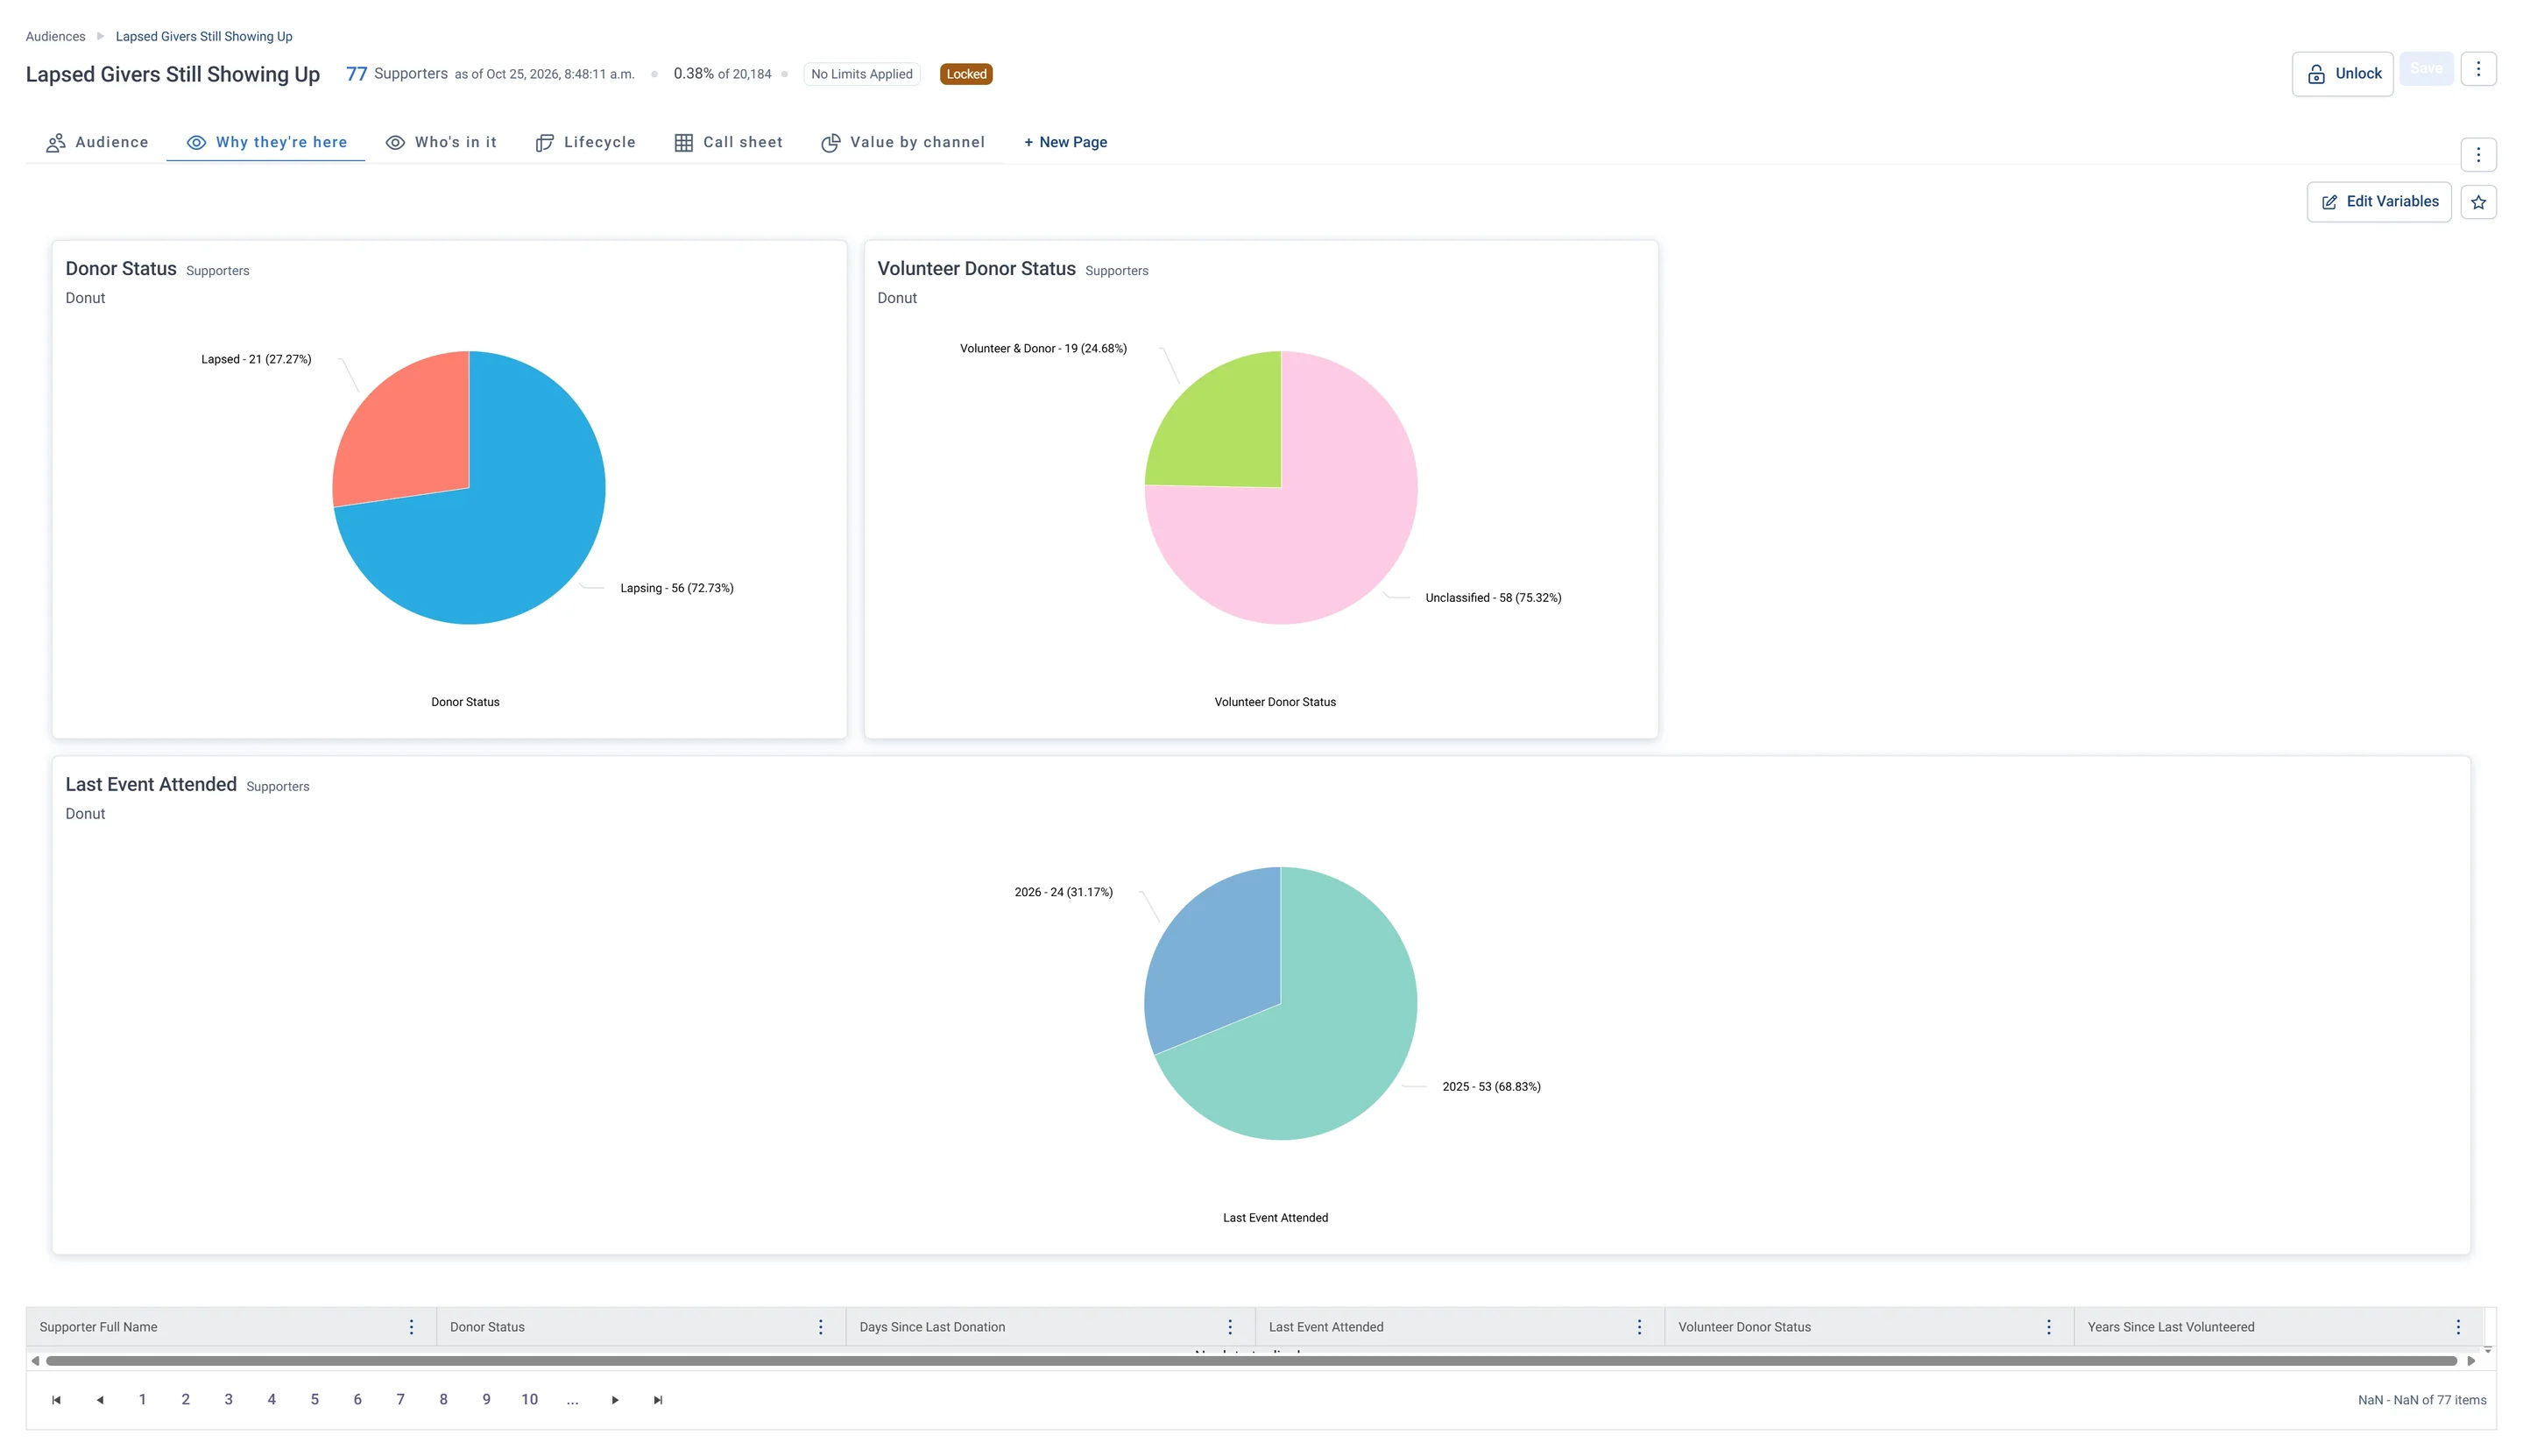The width and height of the screenshot is (2523, 1456).
Task: Open the Lifecycle tab
Action: click(585, 142)
